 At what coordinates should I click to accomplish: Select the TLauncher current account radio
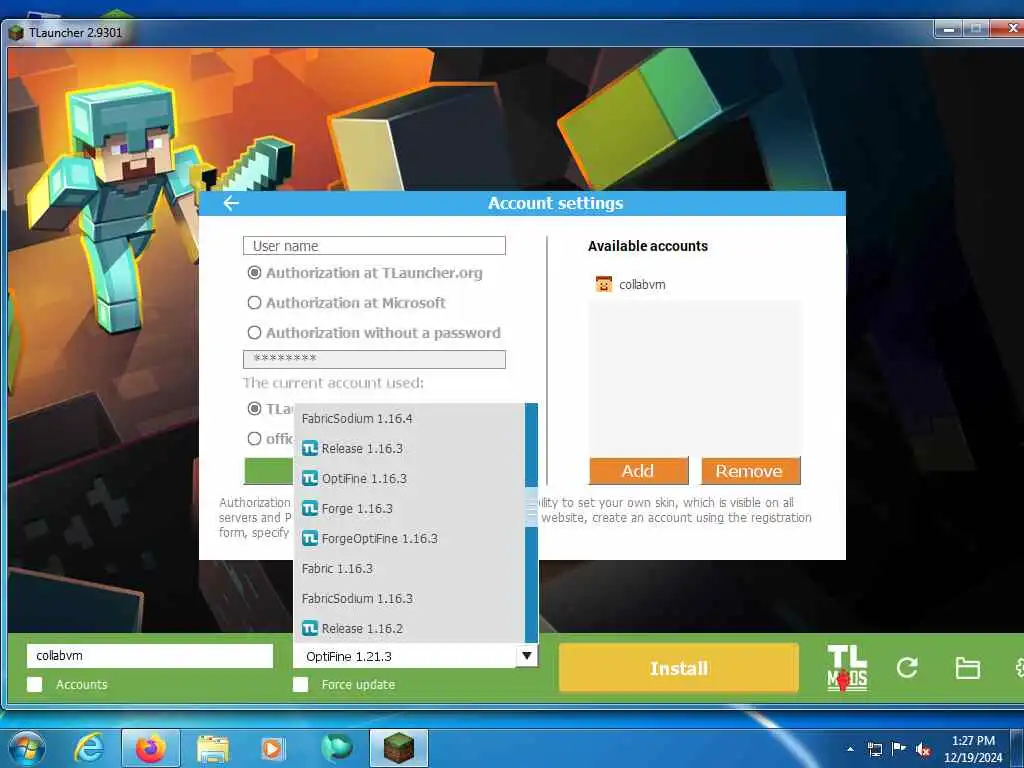[254, 409]
